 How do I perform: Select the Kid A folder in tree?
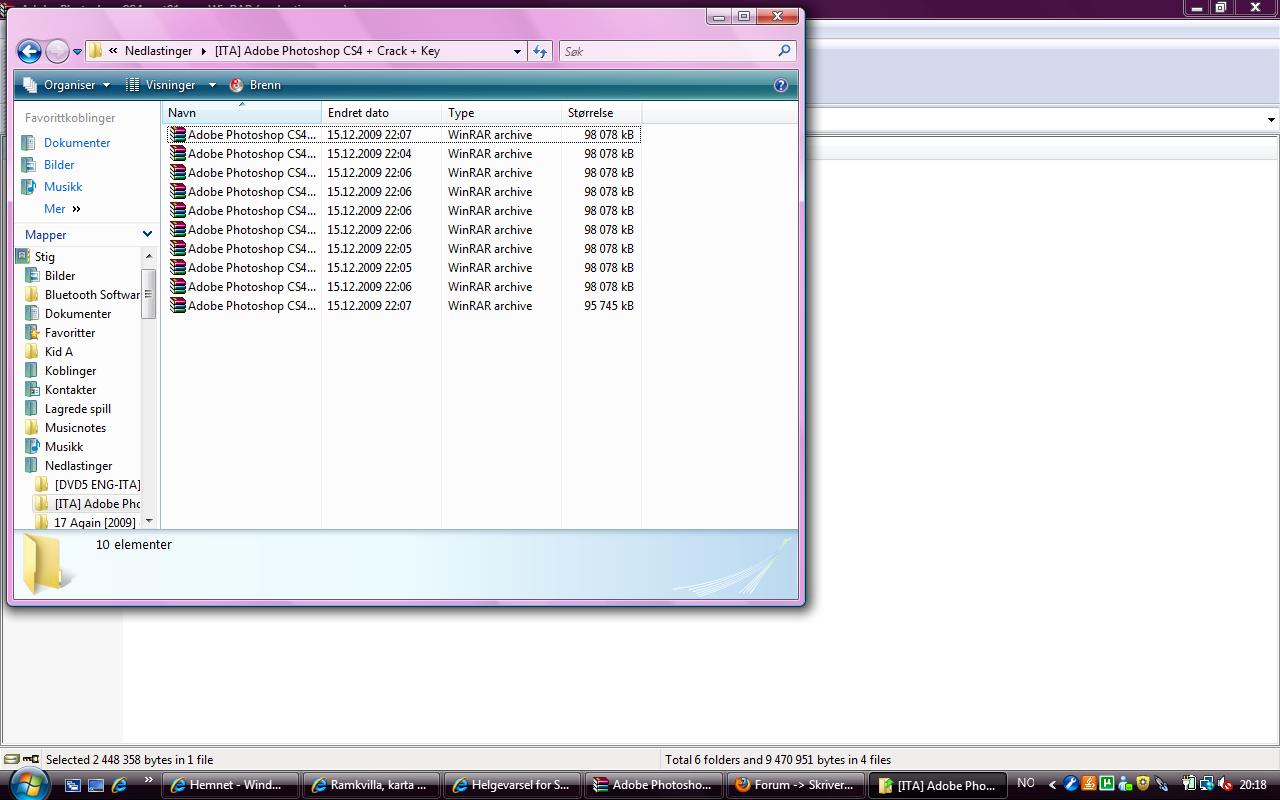tap(59, 352)
